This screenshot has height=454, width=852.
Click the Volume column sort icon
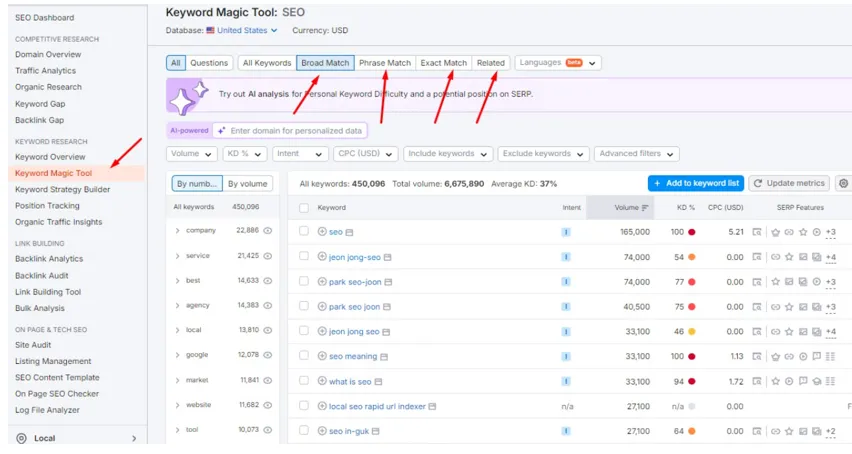[645, 208]
